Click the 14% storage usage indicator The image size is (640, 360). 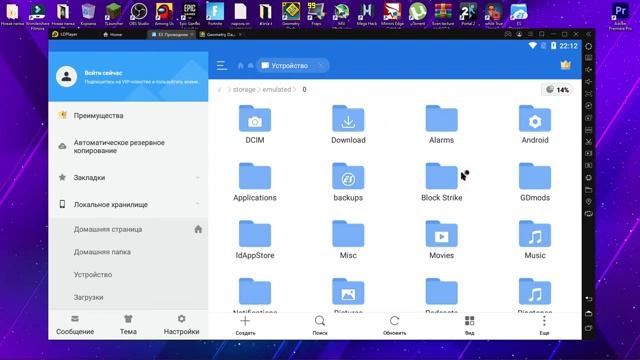(x=558, y=89)
